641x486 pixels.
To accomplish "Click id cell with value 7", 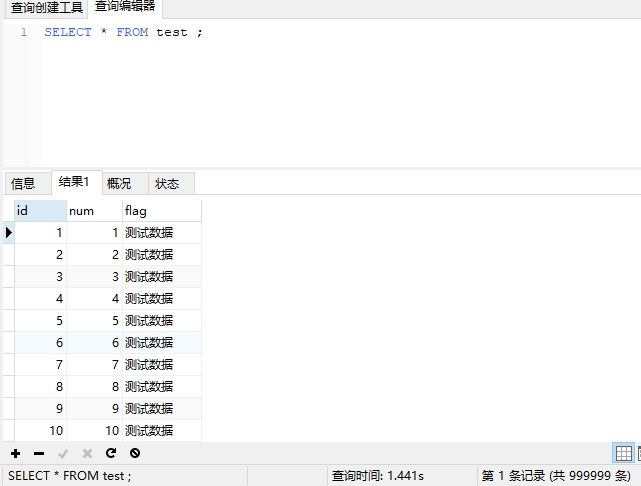I will click(40, 365).
